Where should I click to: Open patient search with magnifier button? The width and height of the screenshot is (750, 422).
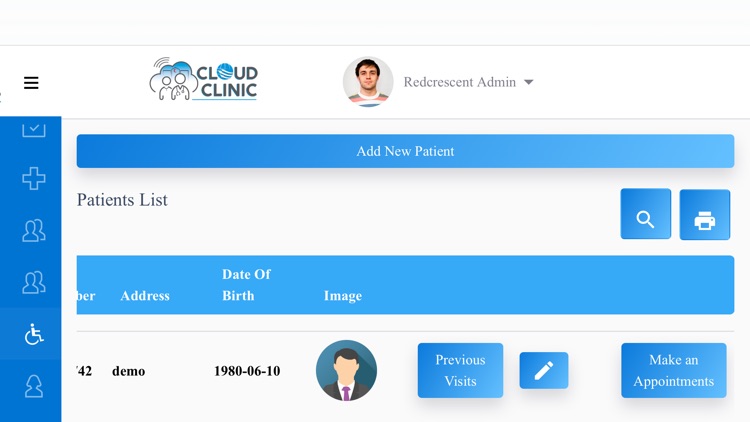tap(645, 214)
